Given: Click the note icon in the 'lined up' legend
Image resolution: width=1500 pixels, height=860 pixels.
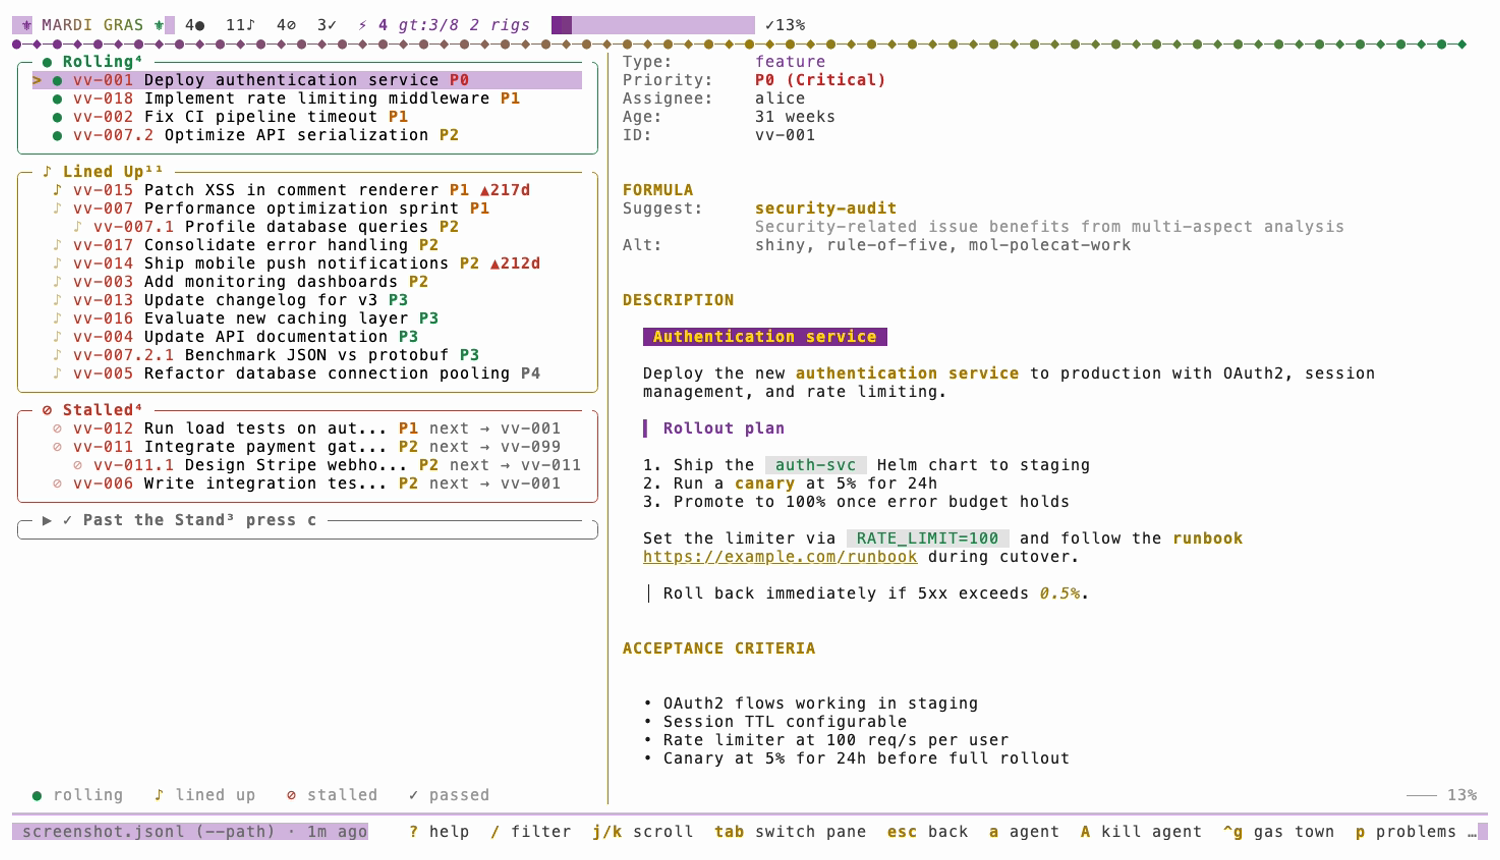Looking at the screenshot, I should tap(159, 796).
